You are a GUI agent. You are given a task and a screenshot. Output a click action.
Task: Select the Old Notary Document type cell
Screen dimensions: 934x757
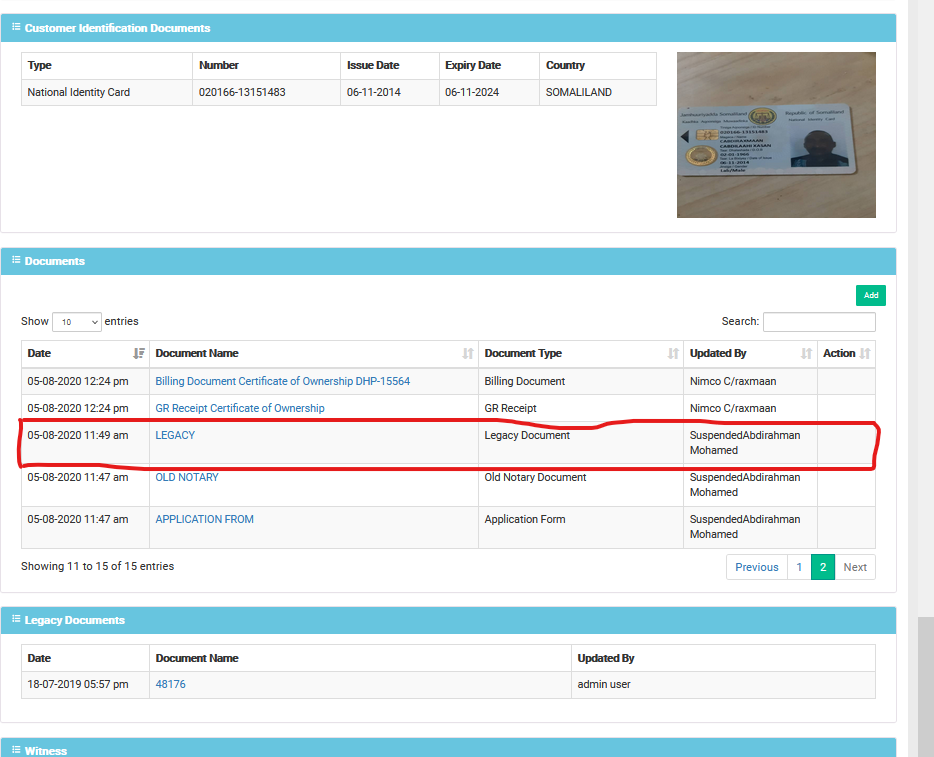point(581,485)
